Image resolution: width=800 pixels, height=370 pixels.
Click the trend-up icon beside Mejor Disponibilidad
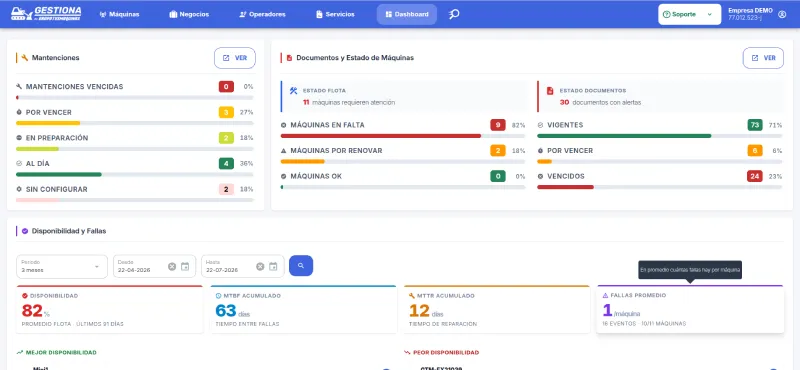[x=20, y=352]
